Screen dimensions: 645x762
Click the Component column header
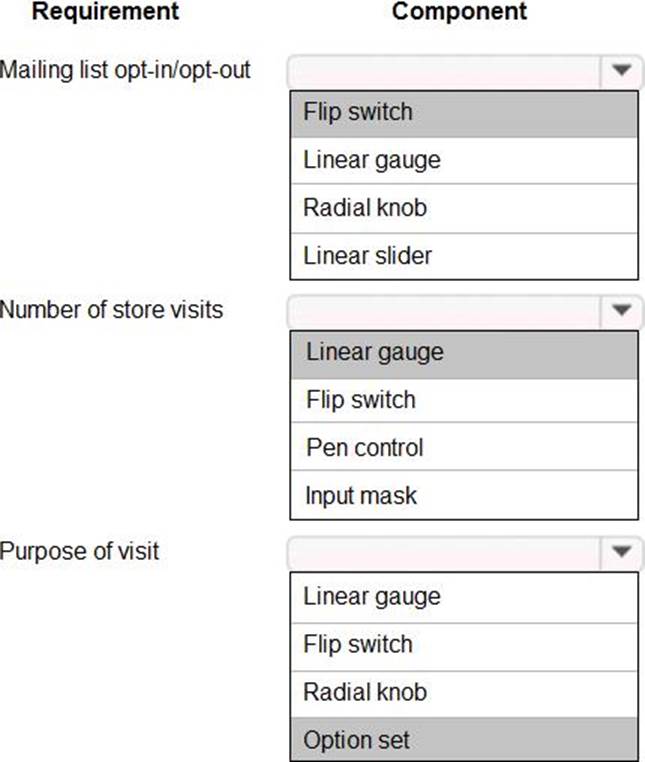coord(459,12)
